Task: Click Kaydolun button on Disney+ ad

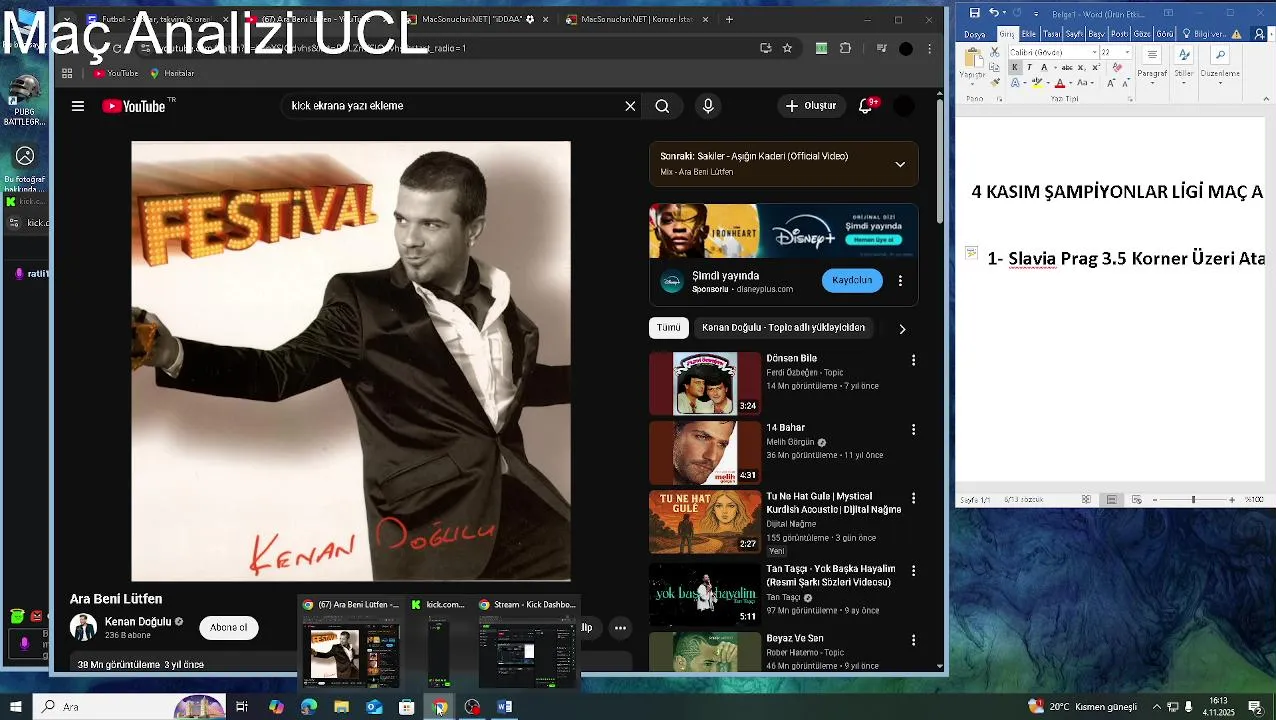Action: pyautogui.click(x=852, y=281)
